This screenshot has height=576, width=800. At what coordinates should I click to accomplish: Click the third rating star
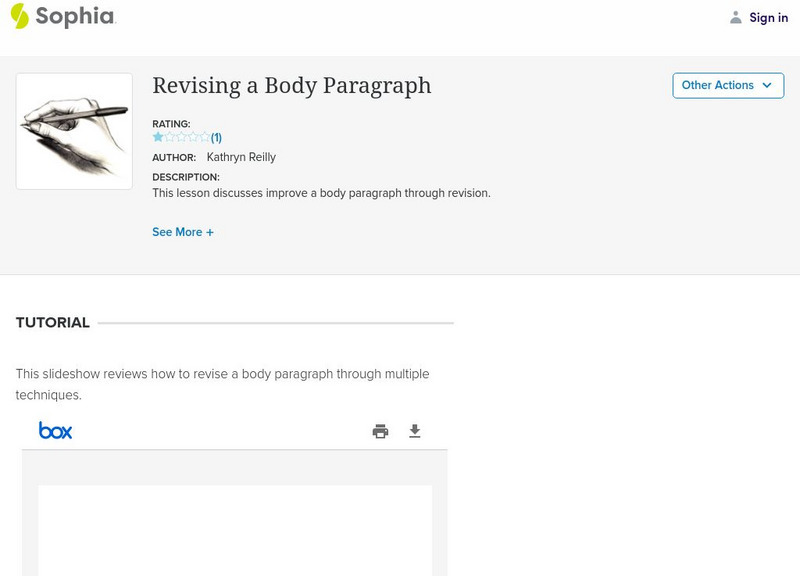pos(181,137)
